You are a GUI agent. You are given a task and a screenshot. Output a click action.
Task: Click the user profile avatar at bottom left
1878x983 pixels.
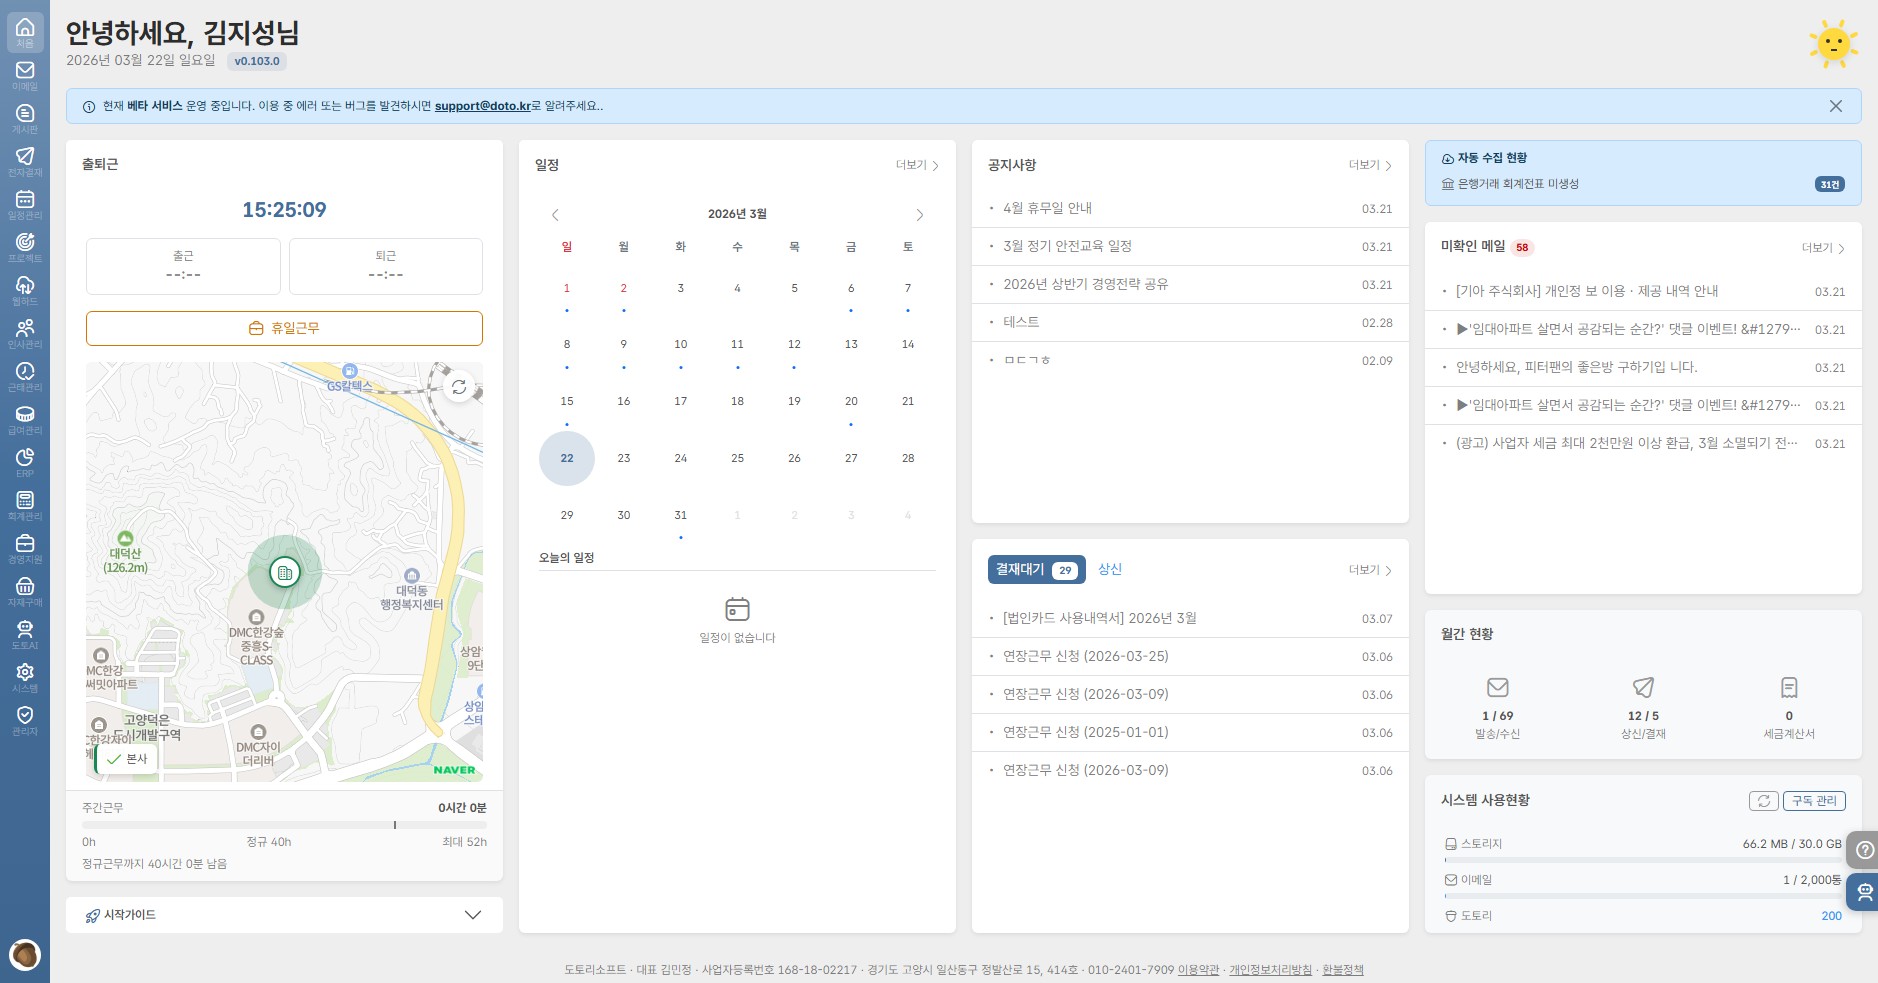point(25,954)
